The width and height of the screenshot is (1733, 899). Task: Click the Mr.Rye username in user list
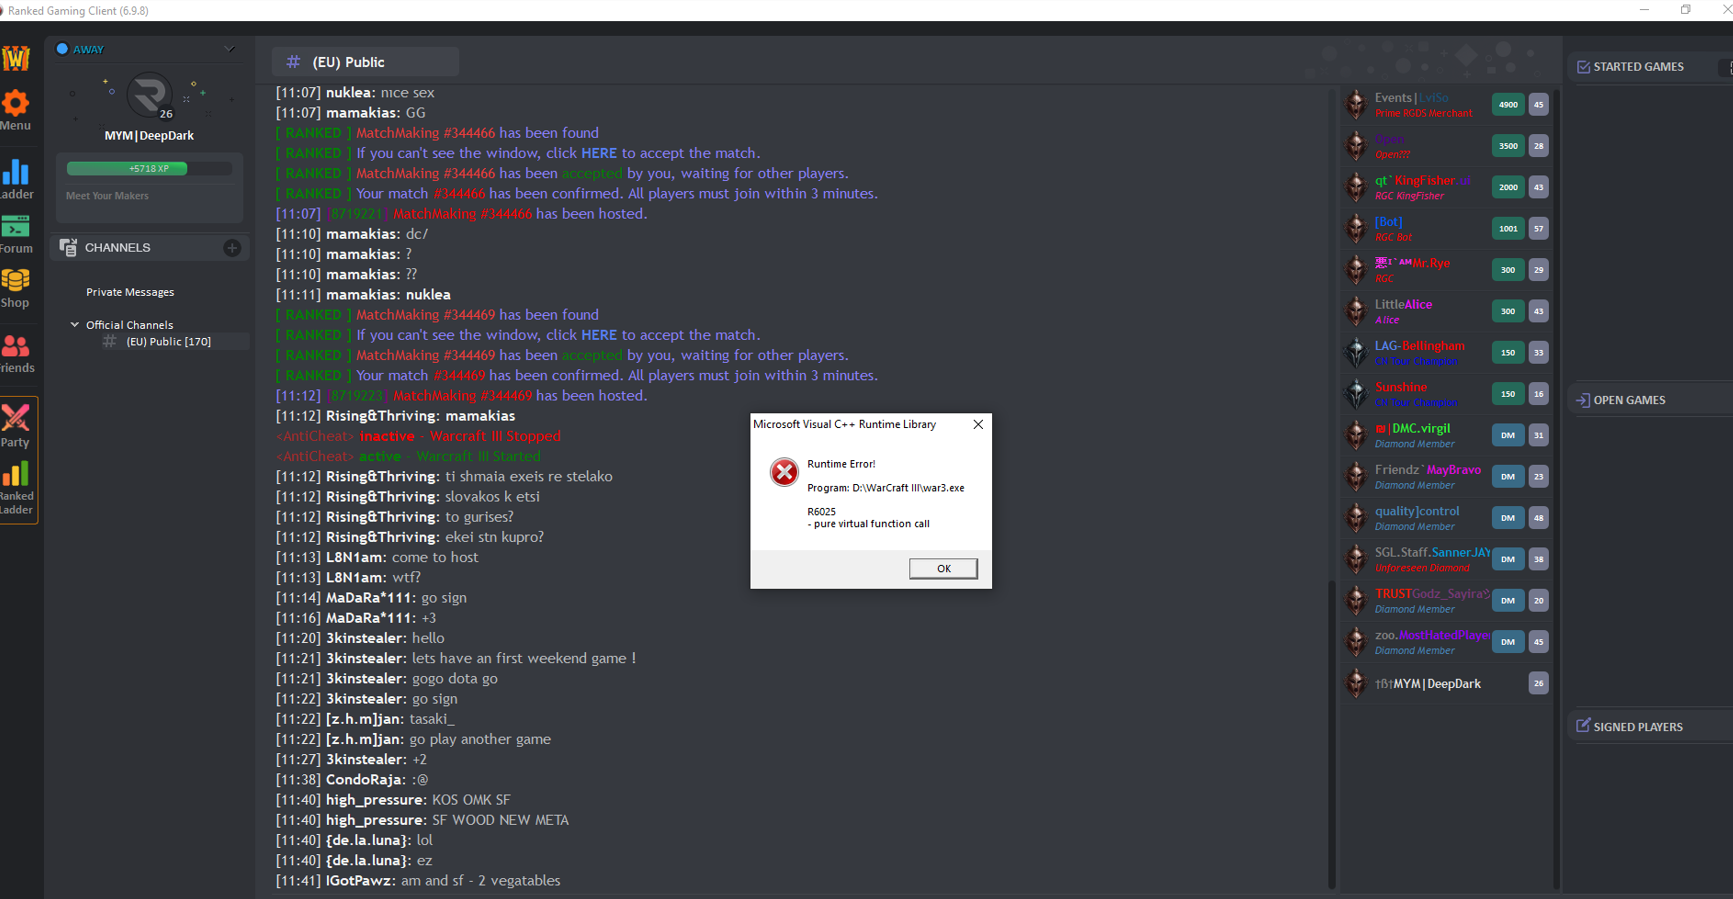[1431, 263]
